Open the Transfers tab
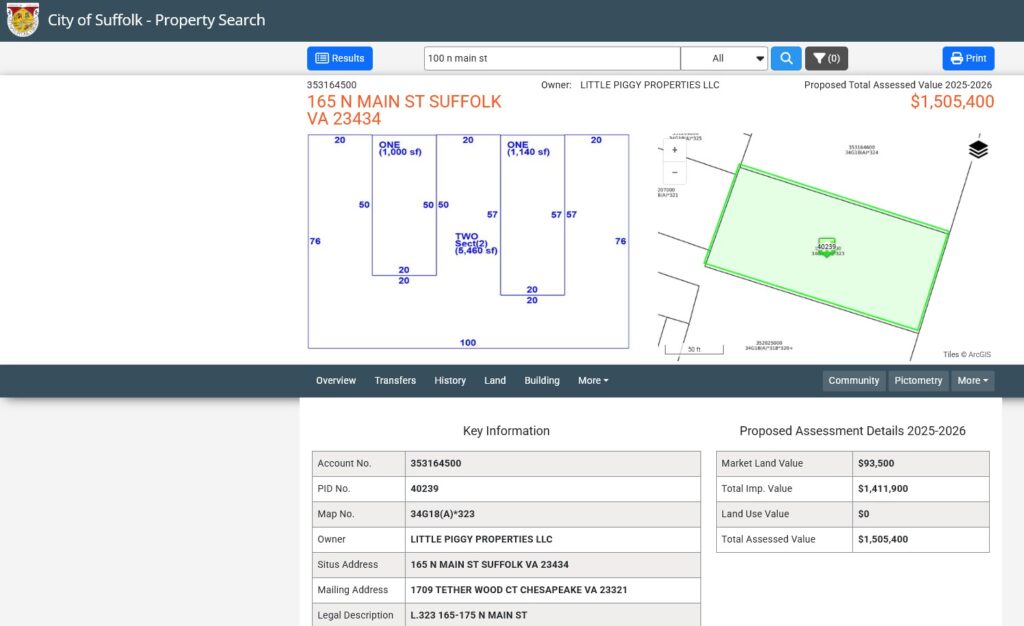This screenshot has height=626, width=1024. pos(395,381)
